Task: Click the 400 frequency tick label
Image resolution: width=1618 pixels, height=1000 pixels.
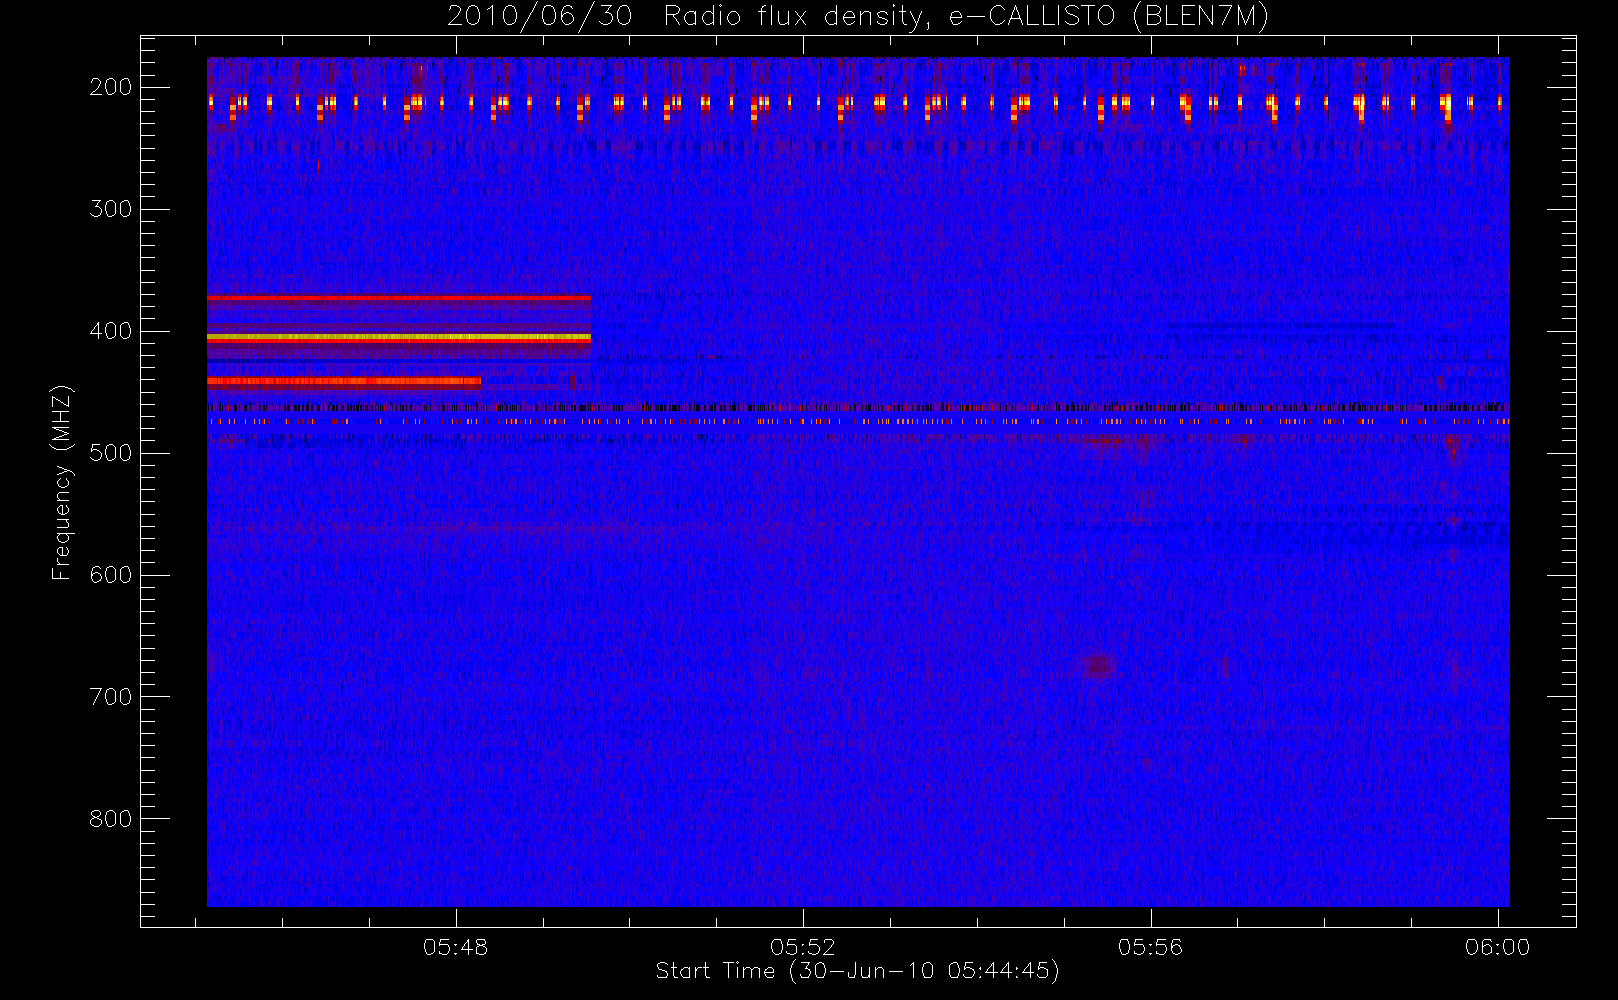Action: (110, 331)
